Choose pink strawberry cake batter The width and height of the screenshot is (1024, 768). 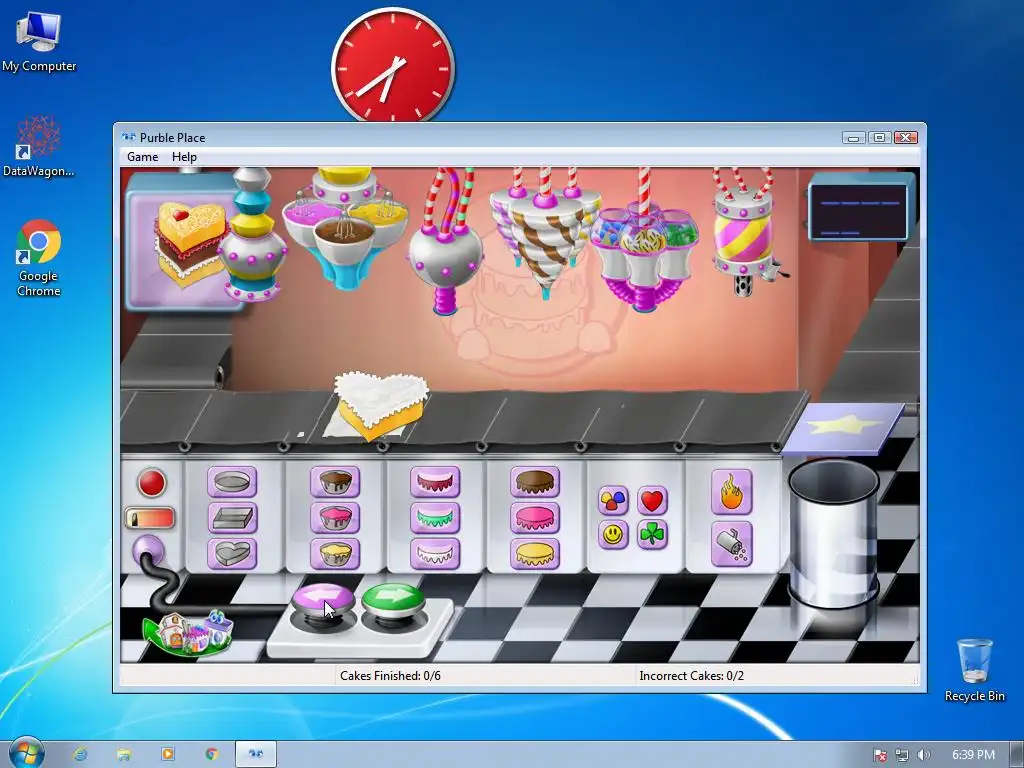pyautogui.click(x=335, y=519)
